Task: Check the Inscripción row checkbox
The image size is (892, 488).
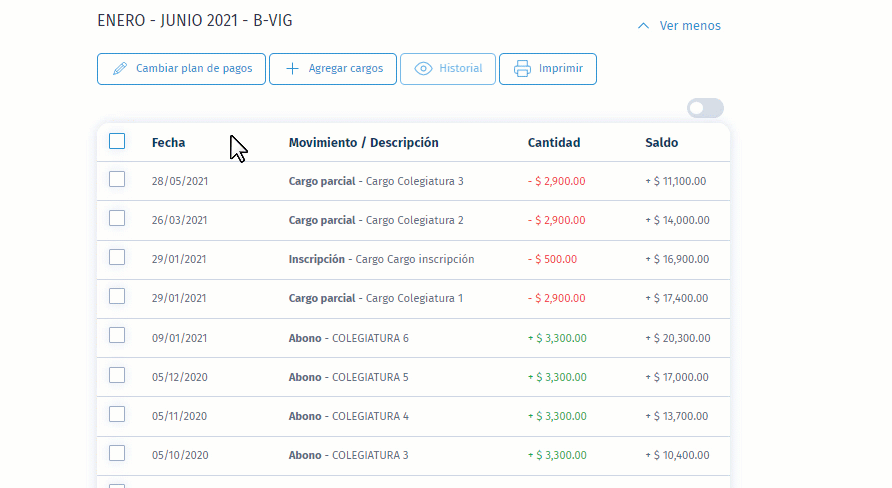Action: click(117, 257)
